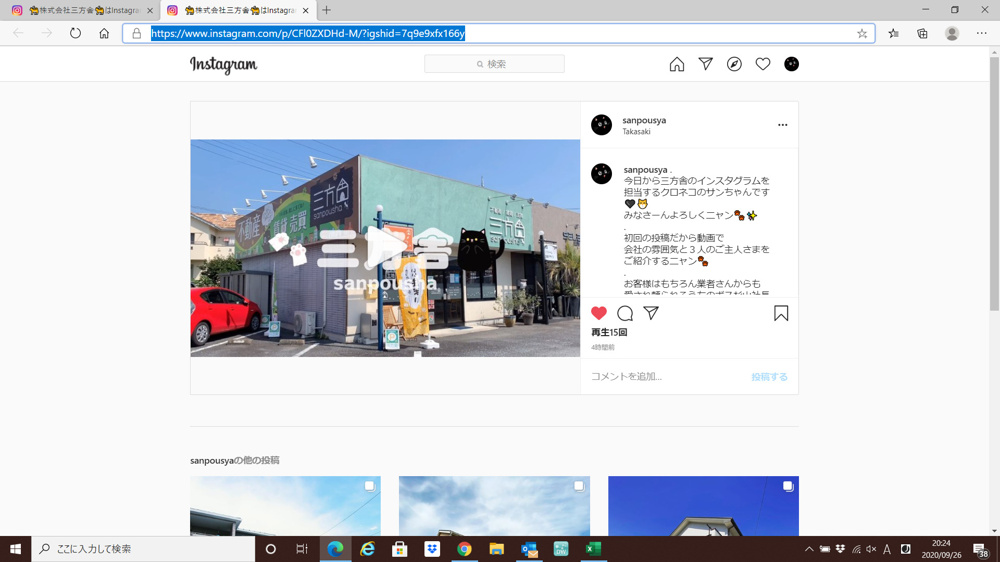
Task: Play the sanpousha video
Action: point(385,248)
